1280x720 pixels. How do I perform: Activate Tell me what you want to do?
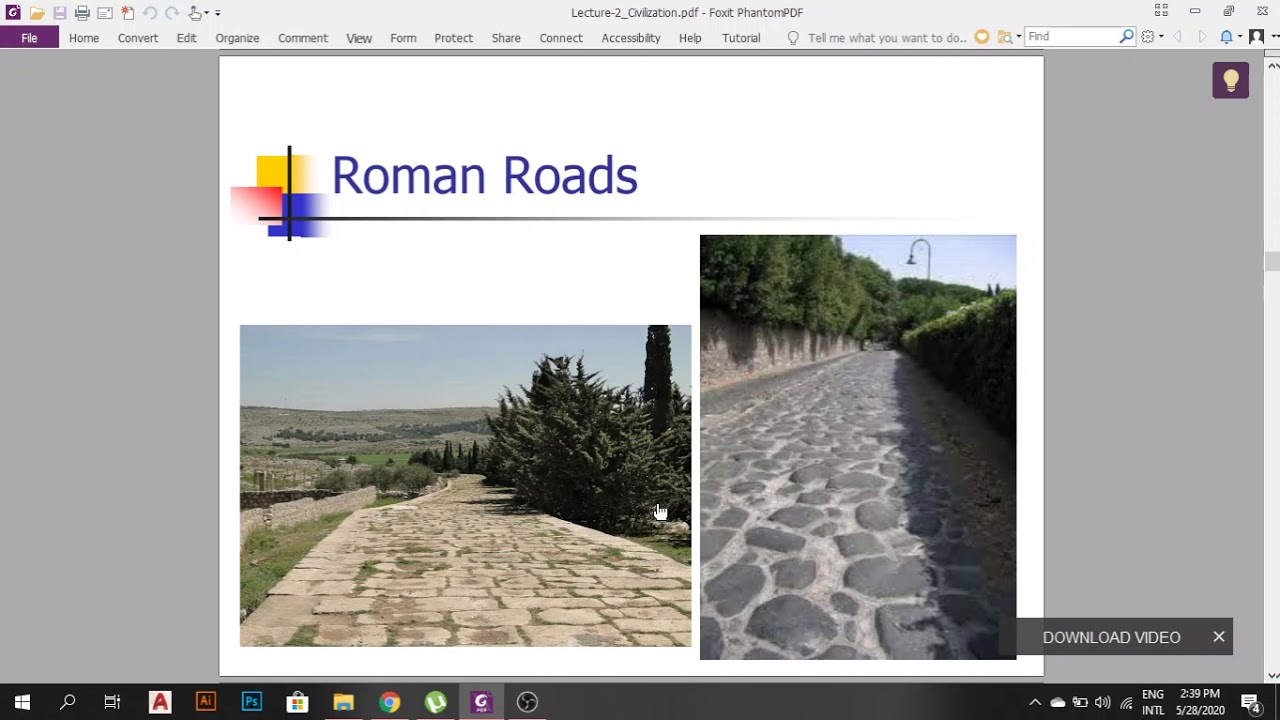(878, 38)
